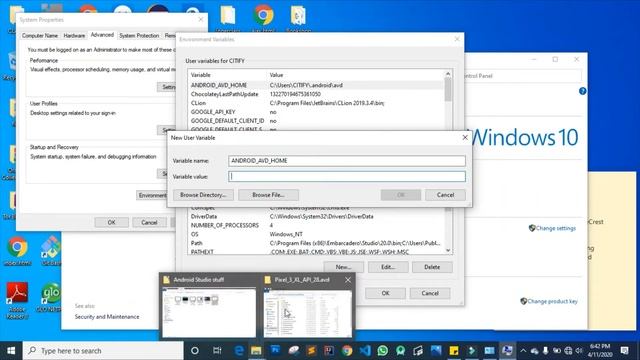Screen dimensions: 640x360
Task: Show hidden system tray icons
Action: [523, 351]
